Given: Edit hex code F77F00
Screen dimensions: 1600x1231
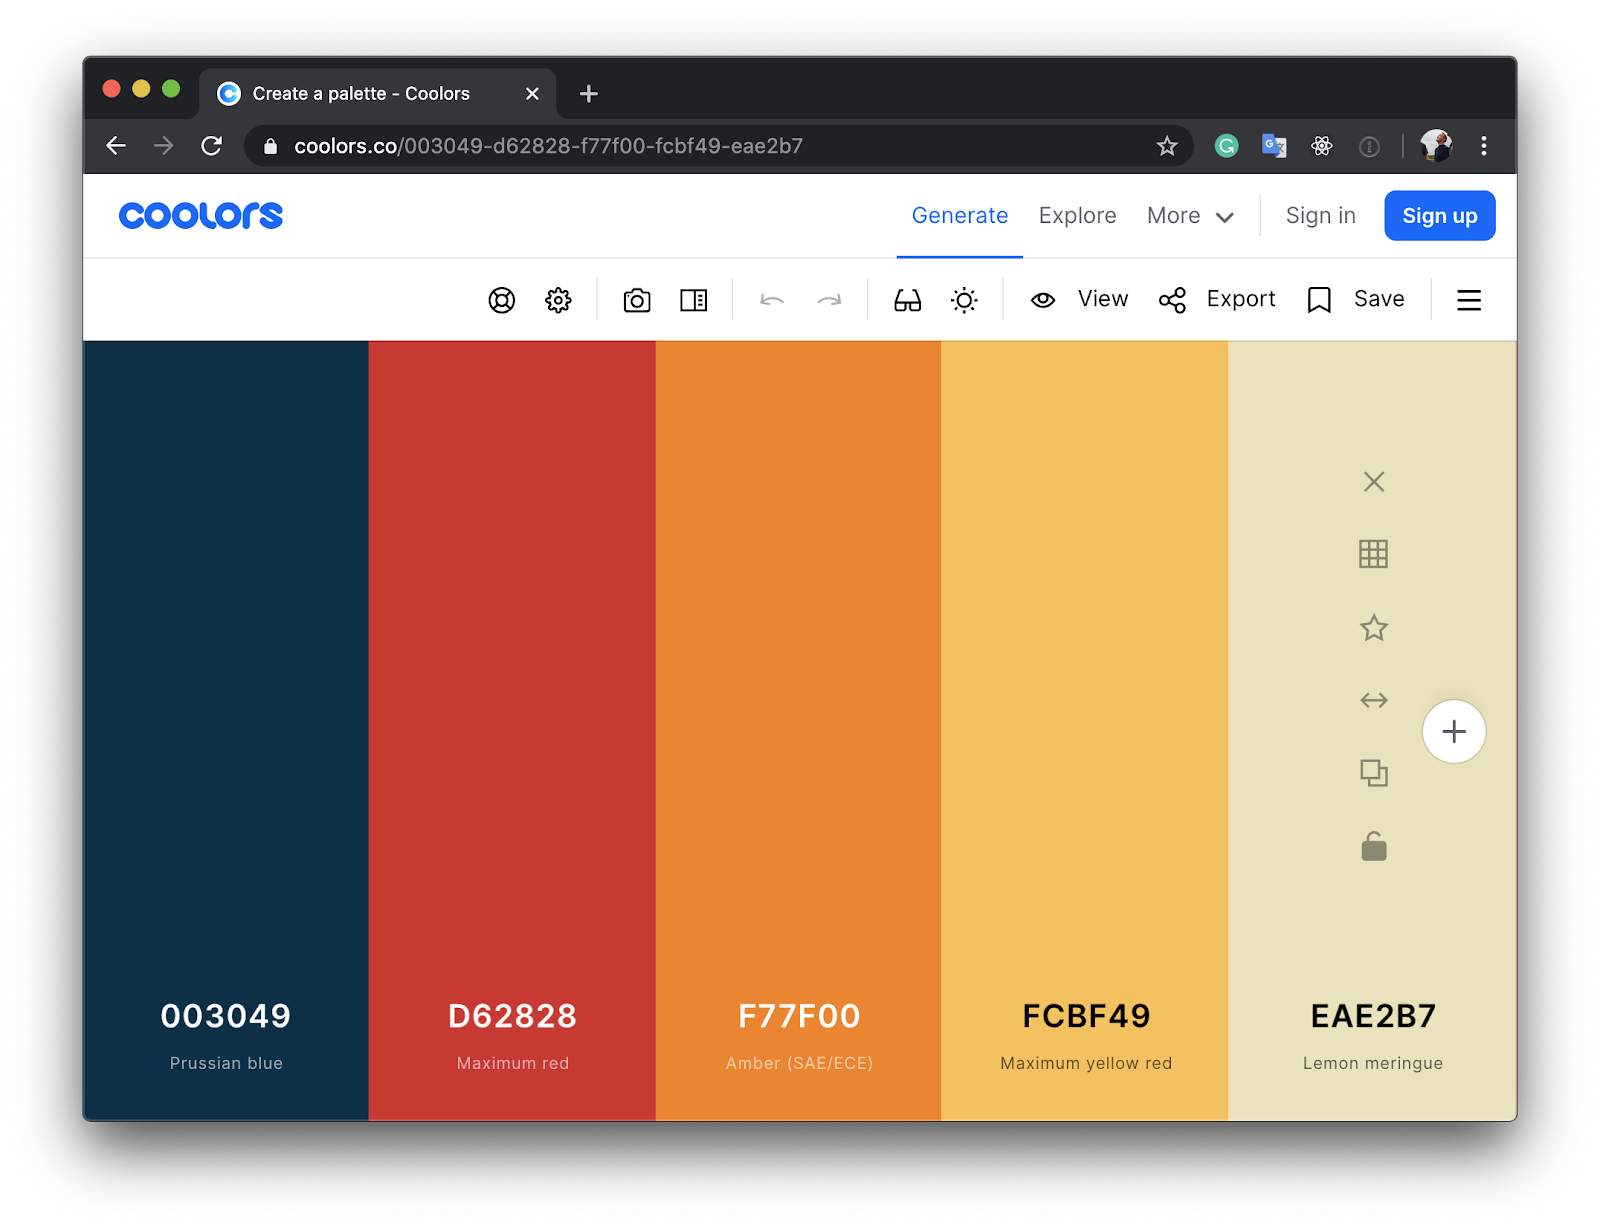Looking at the screenshot, I should pos(799,1016).
